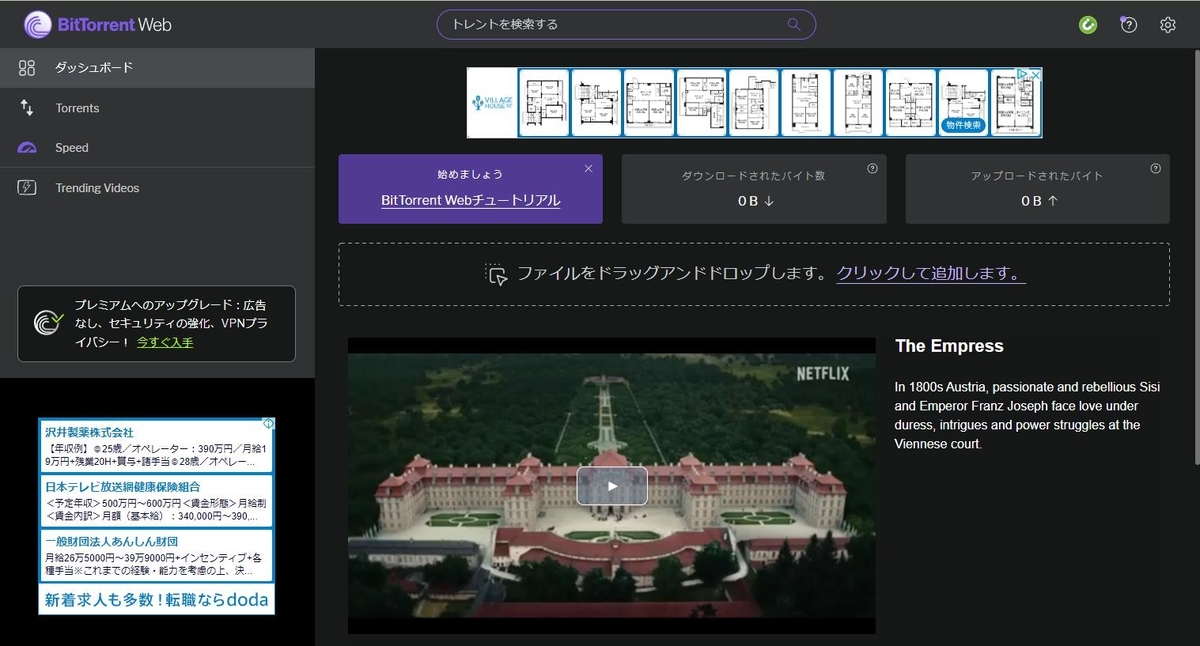Click the アップロードされたバイト stat card
This screenshot has height=646, width=1200.
click(1037, 189)
